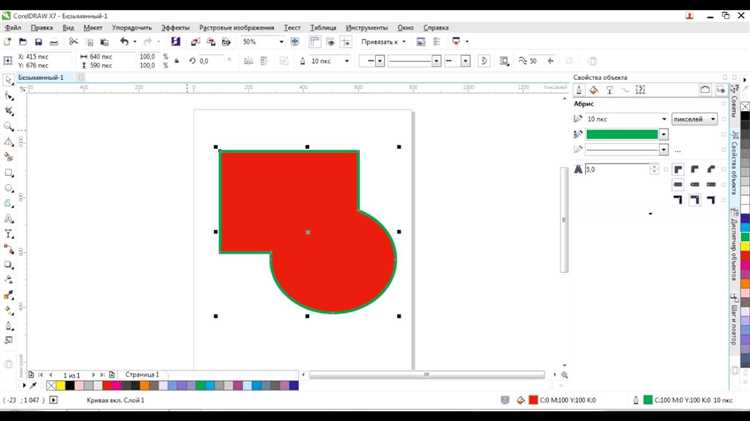
Task: Click the rotation angle field
Action: point(212,61)
